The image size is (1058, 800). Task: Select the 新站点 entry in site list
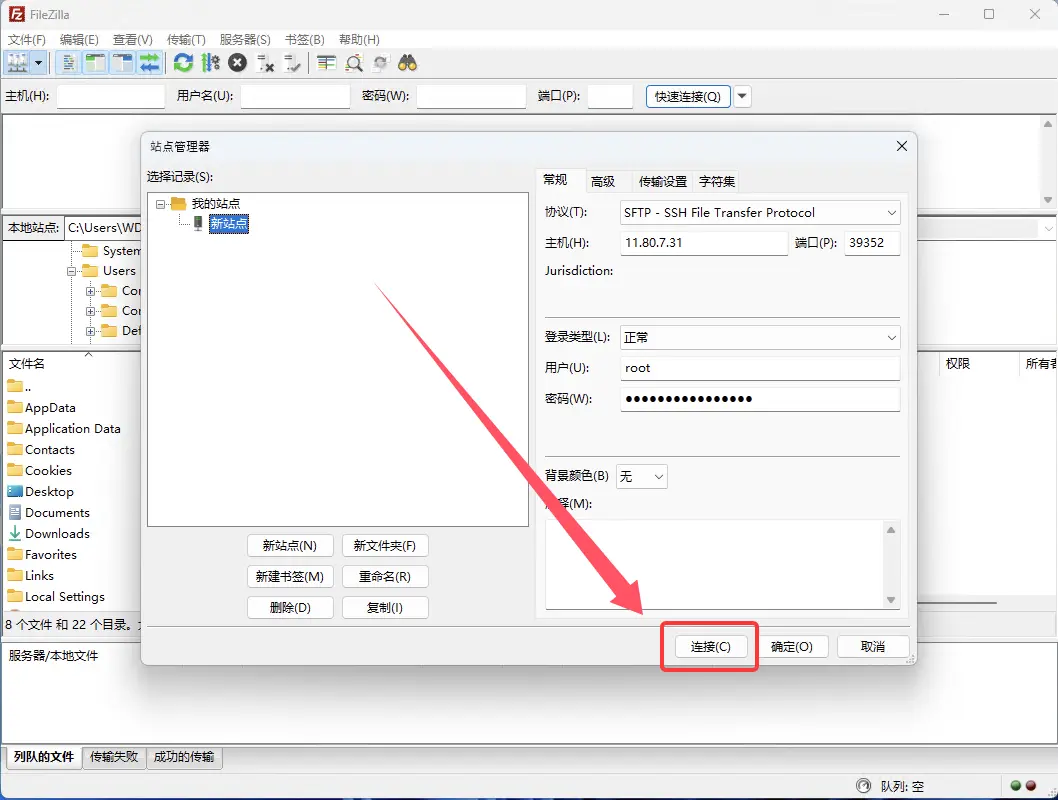click(x=228, y=224)
